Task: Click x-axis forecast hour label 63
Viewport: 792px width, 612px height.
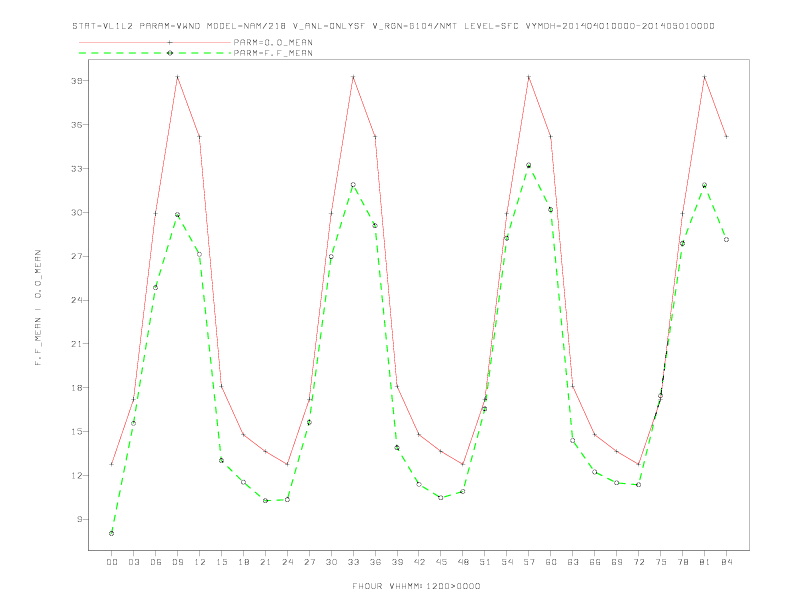Action: [573, 562]
